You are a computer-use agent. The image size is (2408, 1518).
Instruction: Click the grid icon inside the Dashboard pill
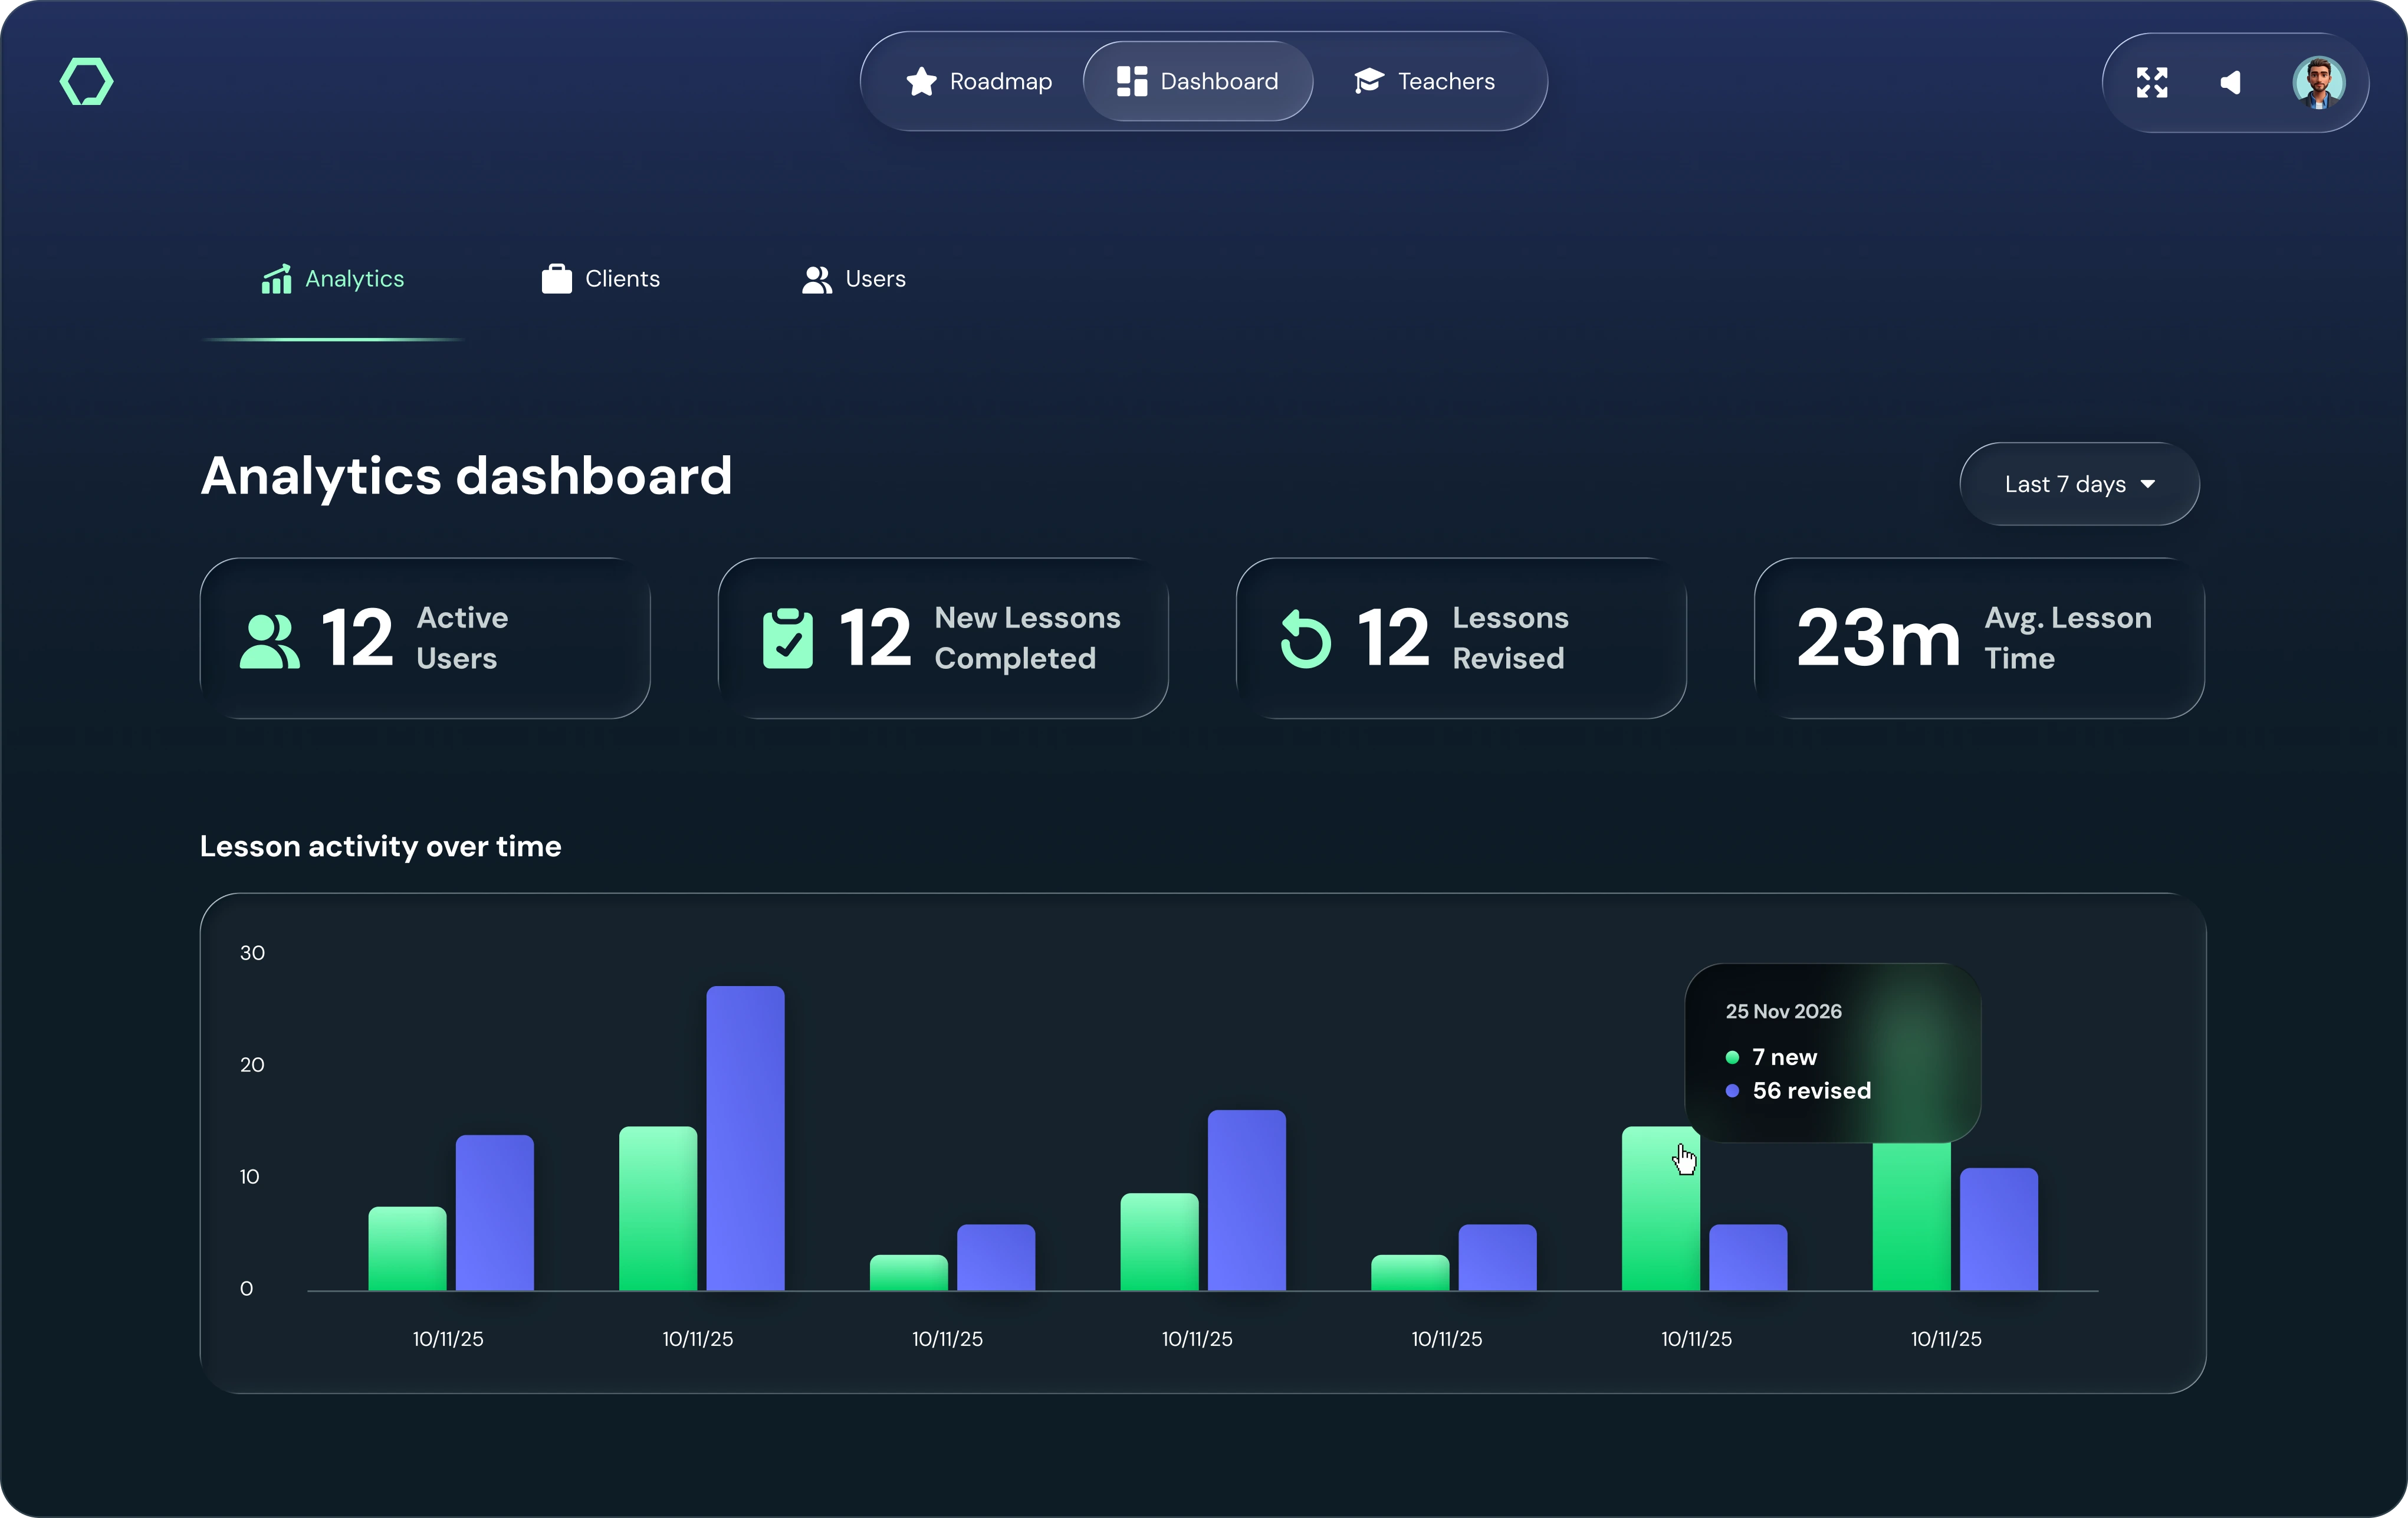point(1131,81)
